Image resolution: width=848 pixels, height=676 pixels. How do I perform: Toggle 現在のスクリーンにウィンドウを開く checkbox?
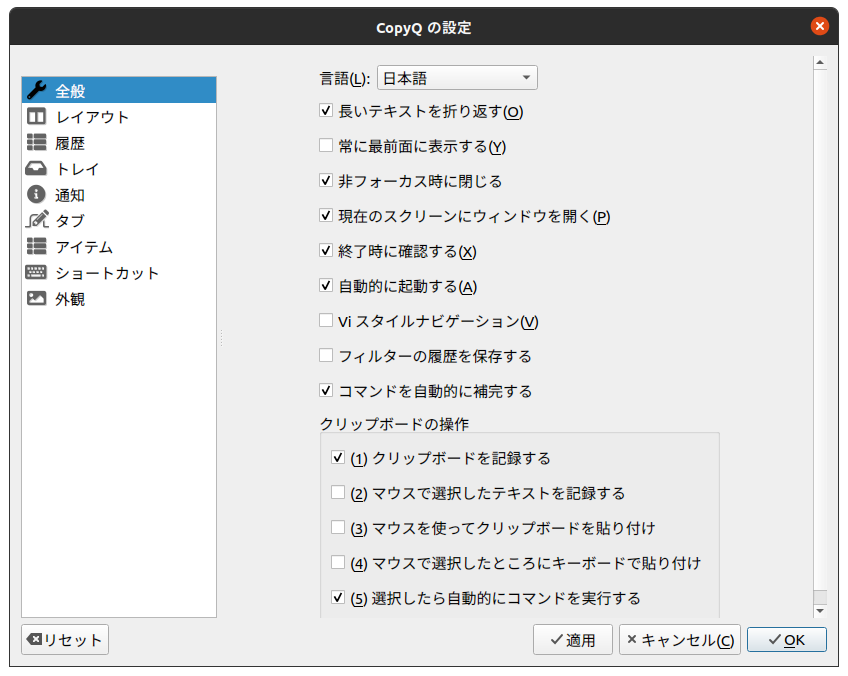click(326, 215)
